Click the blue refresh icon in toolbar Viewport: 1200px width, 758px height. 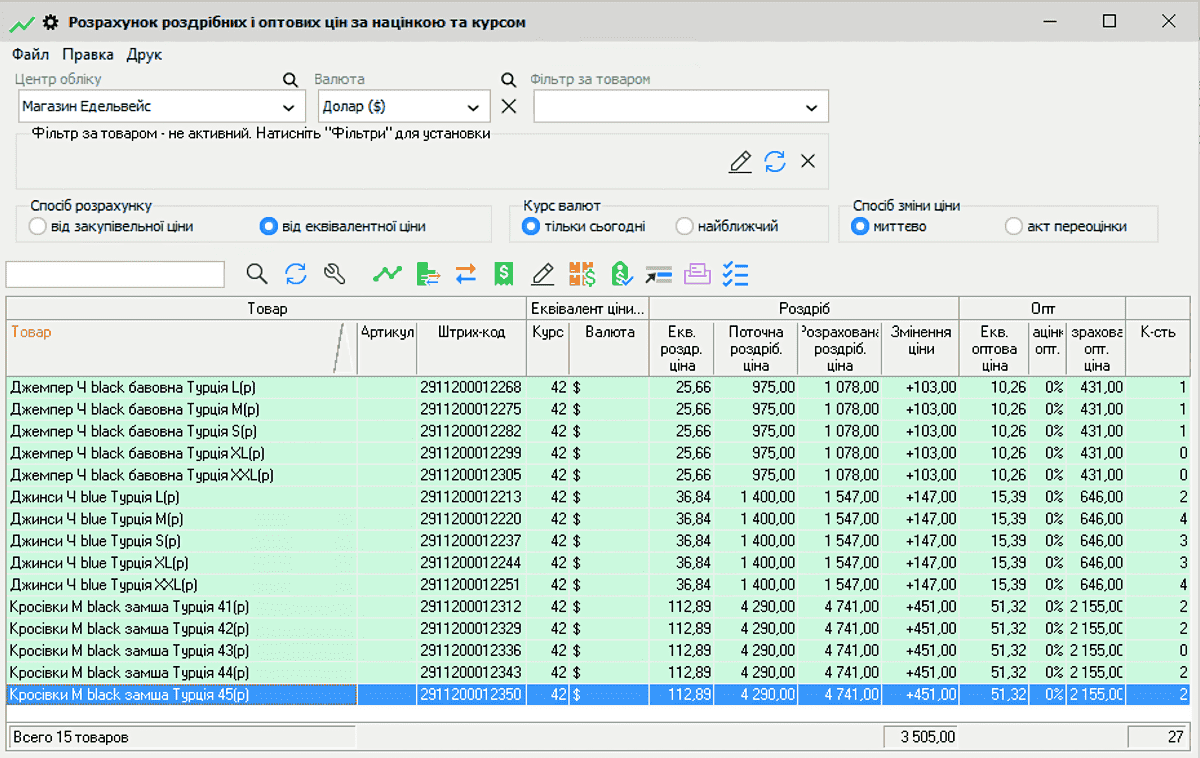(x=296, y=274)
